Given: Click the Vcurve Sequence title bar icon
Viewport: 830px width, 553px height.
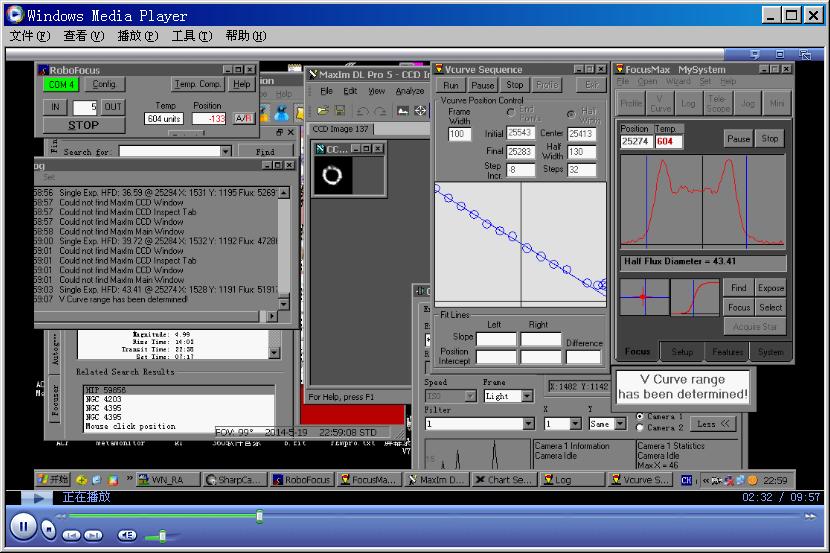Looking at the screenshot, I should click(x=439, y=69).
